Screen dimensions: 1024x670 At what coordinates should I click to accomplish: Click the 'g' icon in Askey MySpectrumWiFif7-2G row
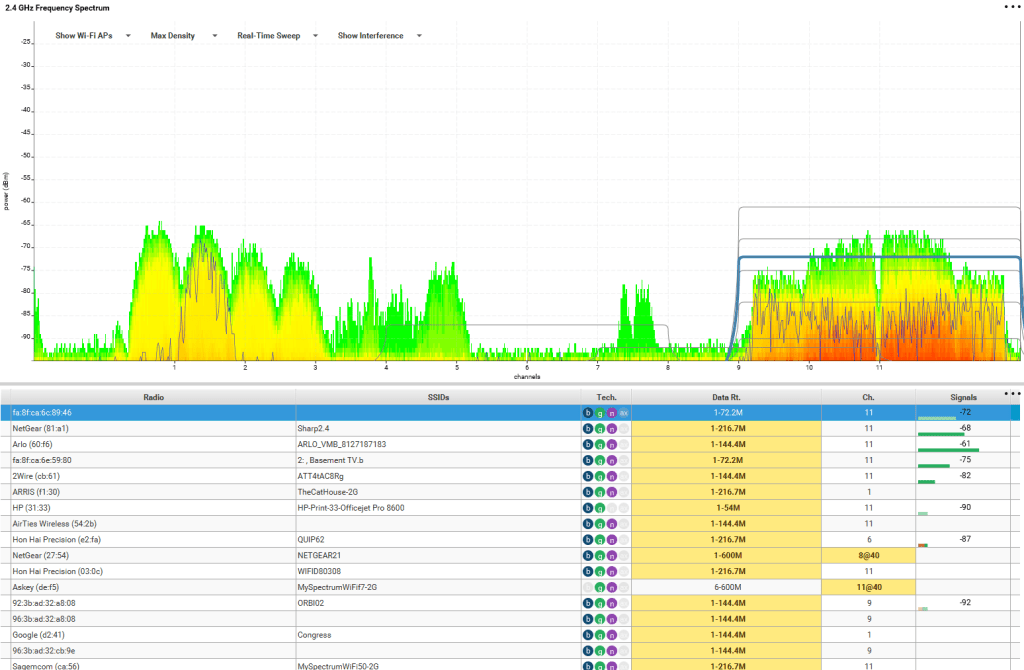pyautogui.click(x=600, y=587)
